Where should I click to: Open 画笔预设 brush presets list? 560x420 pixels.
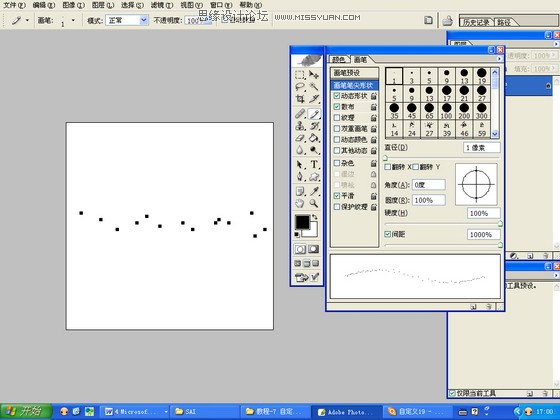(x=354, y=73)
